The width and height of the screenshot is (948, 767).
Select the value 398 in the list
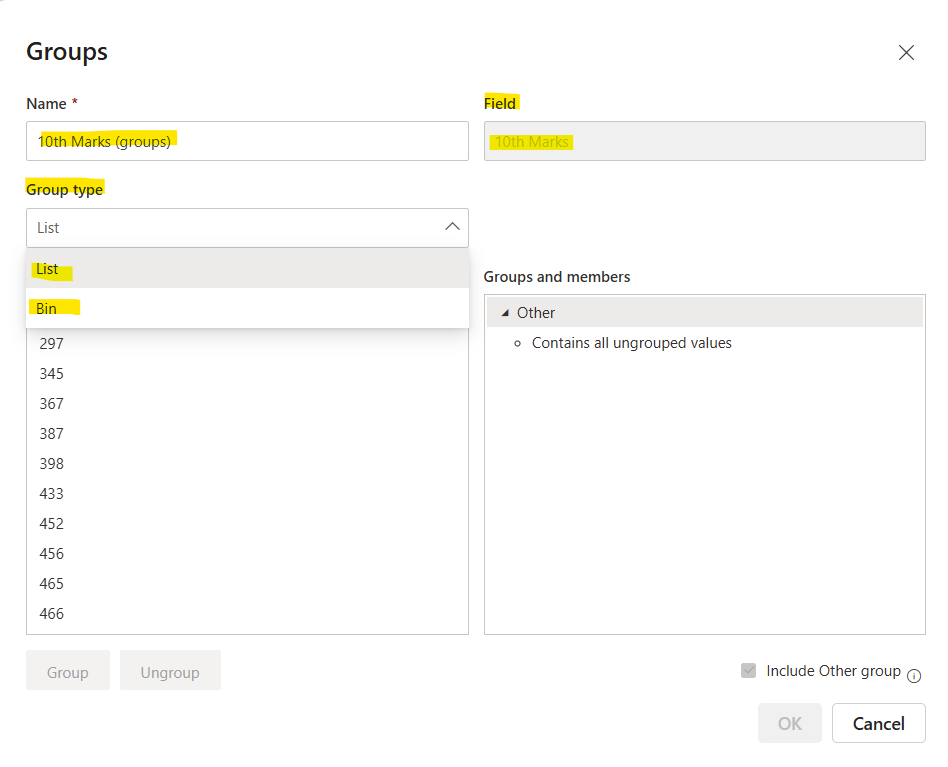click(x=51, y=463)
